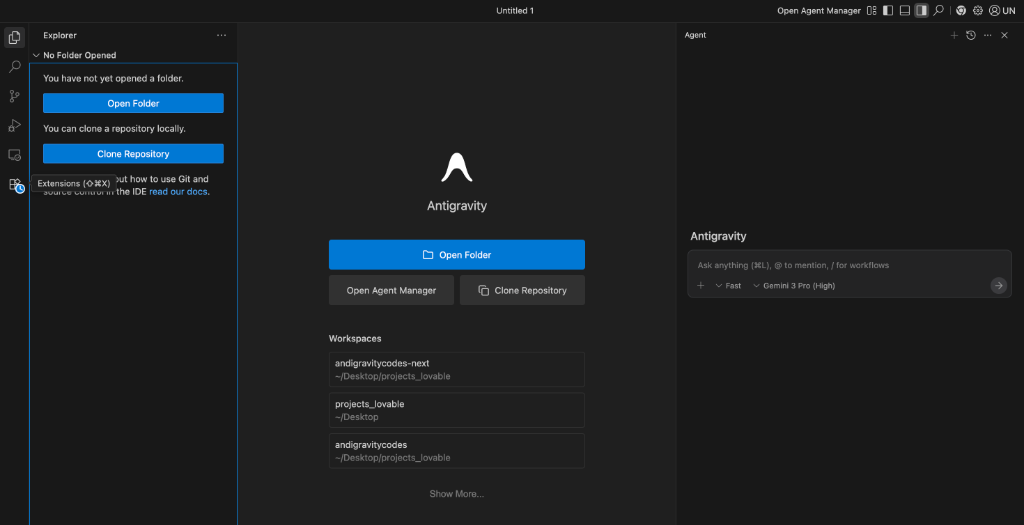The image size is (1024, 525).
Task: Toggle the bottom panel layout icon
Action: (904, 10)
